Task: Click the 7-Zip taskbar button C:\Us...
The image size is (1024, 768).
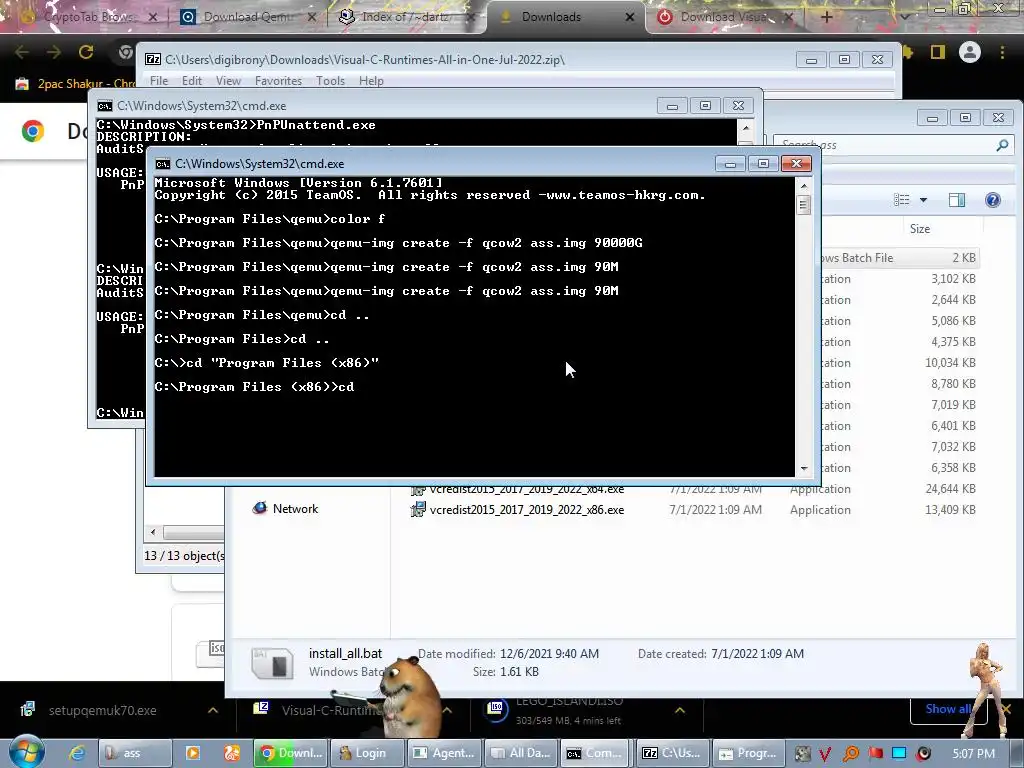Action: point(671,753)
